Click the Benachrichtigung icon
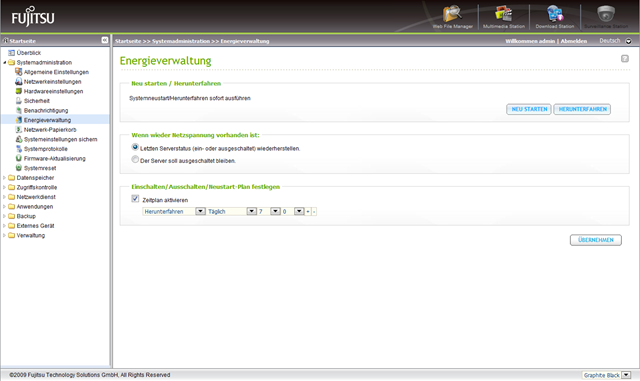 pyautogui.click(x=18, y=110)
